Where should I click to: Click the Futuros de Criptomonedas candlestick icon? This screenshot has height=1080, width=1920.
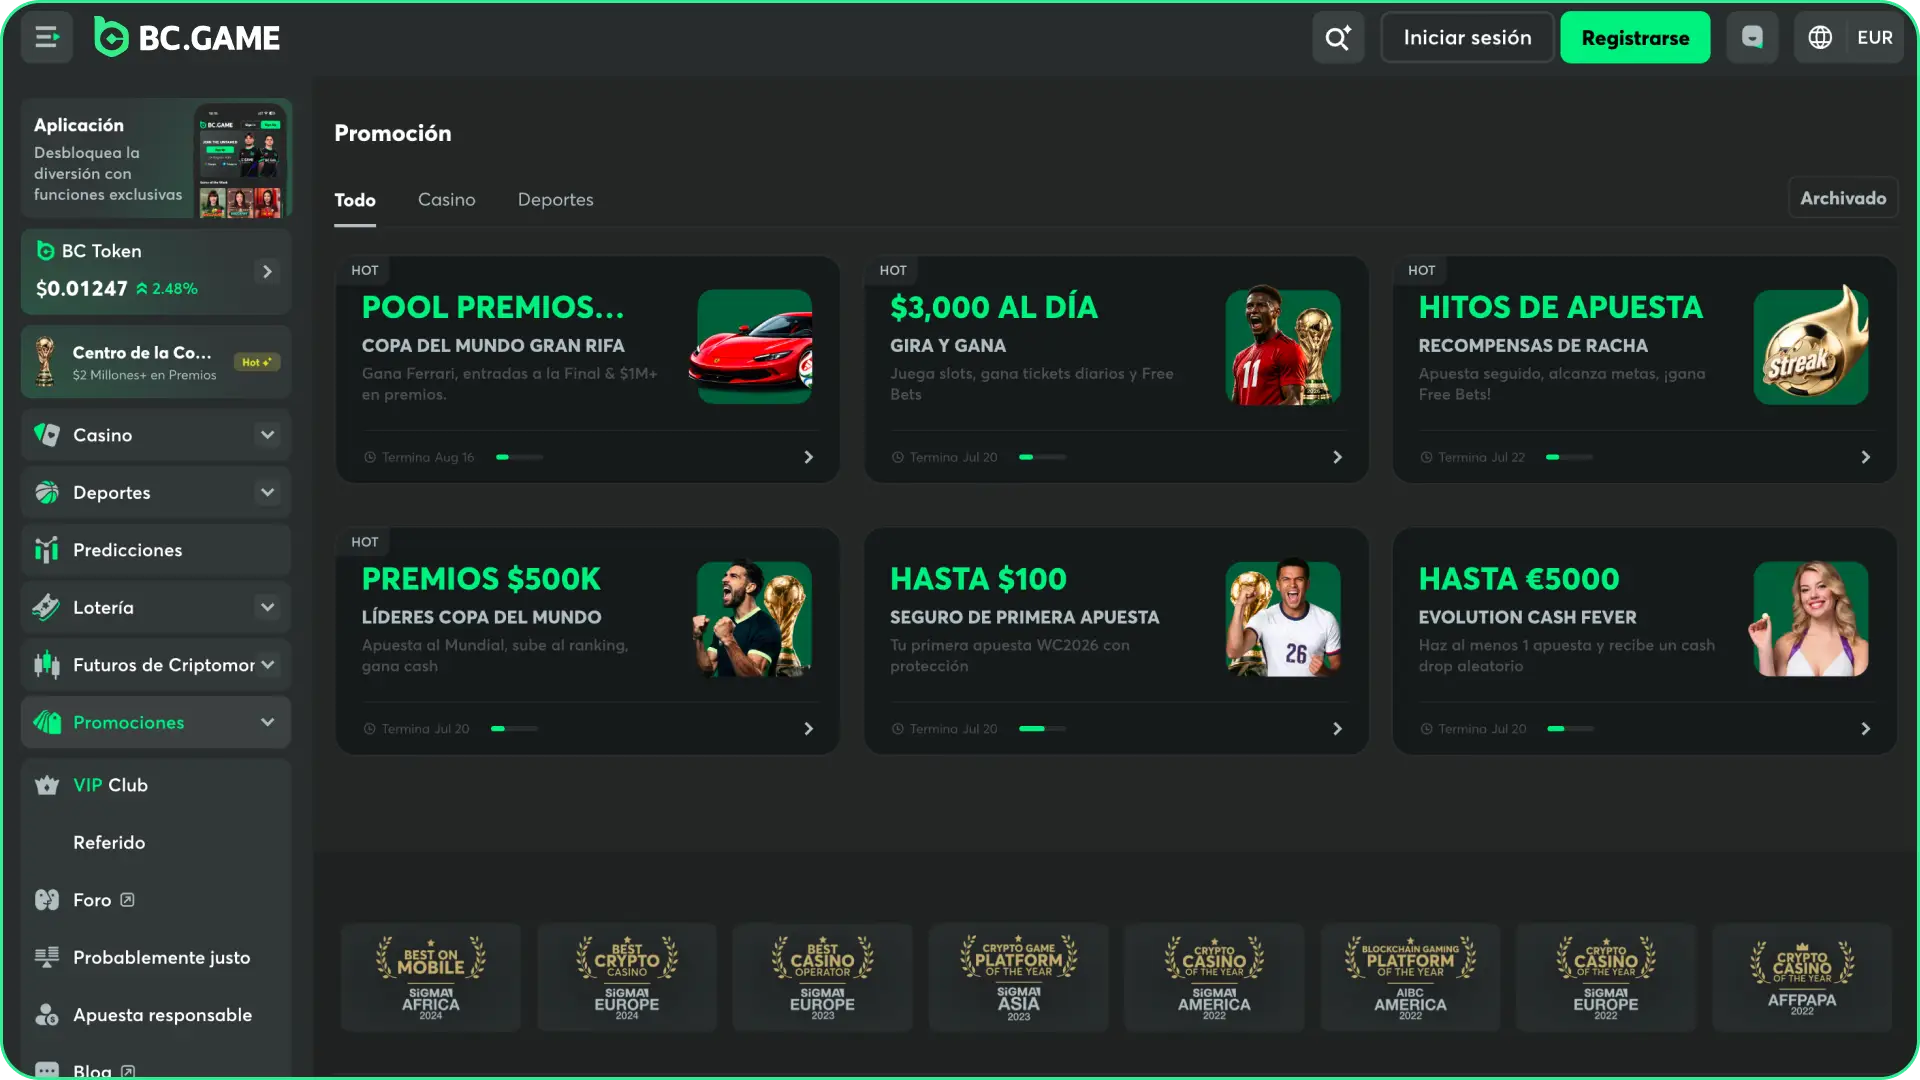[x=47, y=665]
